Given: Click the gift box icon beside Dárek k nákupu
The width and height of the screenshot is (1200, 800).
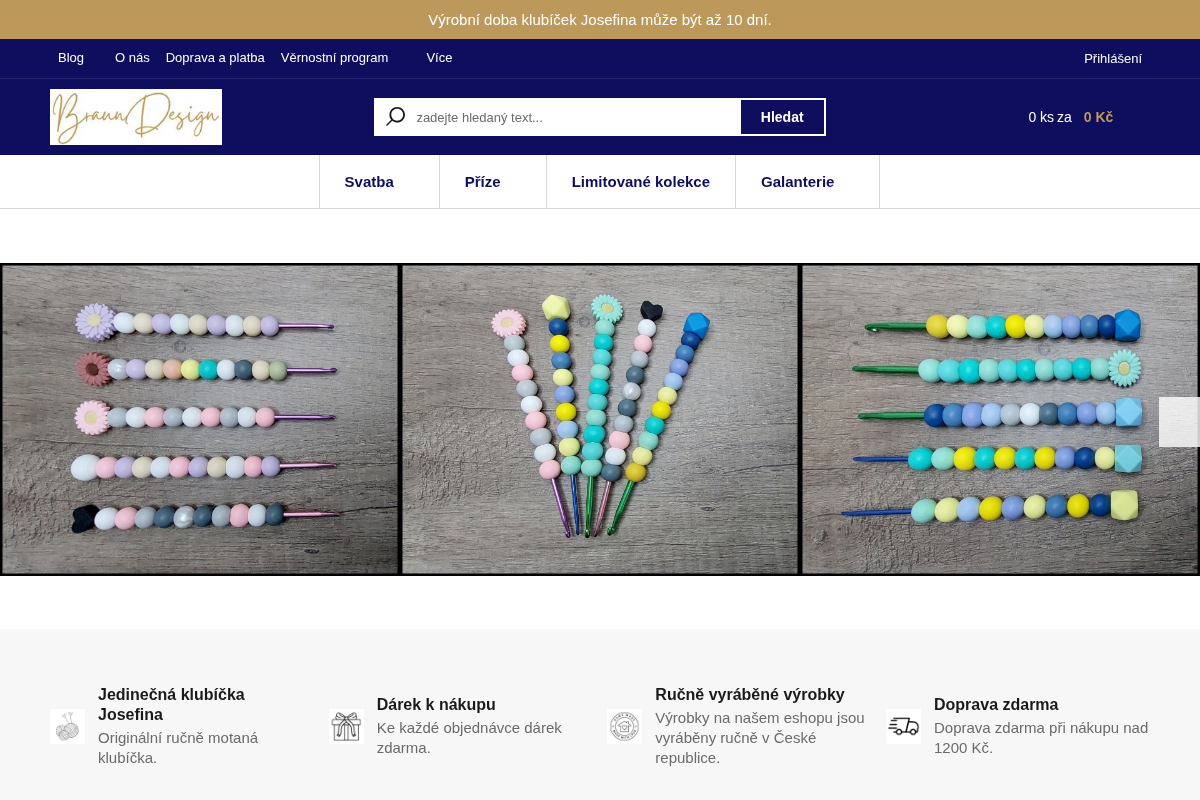Looking at the screenshot, I should (x=346, y=726).
